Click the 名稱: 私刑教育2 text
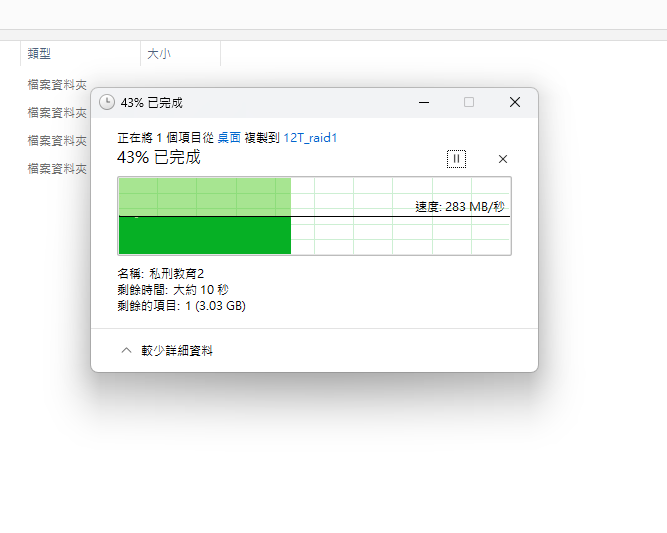This screenshot has width=667, height=533. 161,273
